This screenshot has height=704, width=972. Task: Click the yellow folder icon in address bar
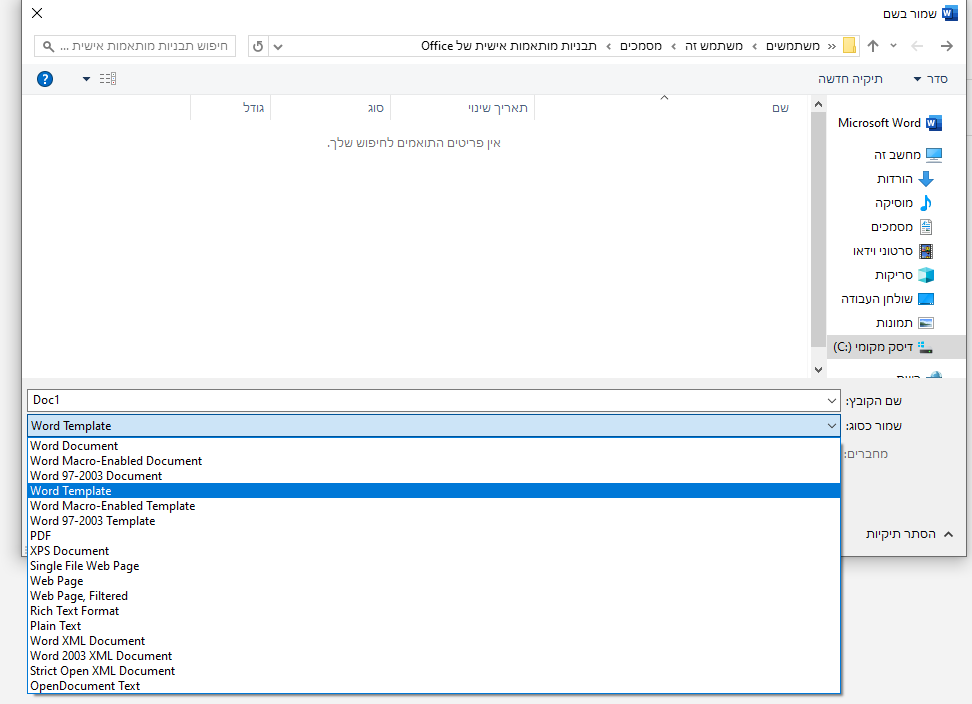click(849, 46)
